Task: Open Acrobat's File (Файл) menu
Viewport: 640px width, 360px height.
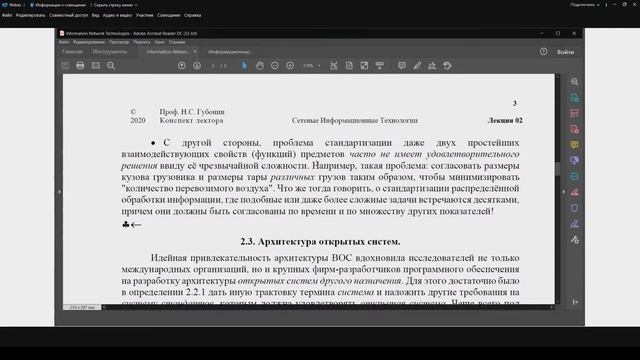Action: [x=64, y=42]
